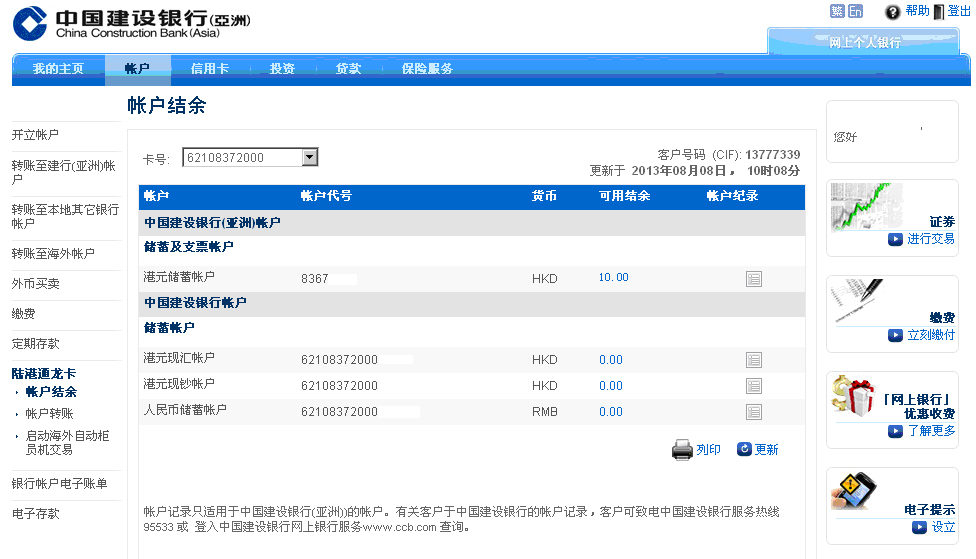Open 帐户转账 sidebar sub-item
This screenshot has width=976, height=559.
point(49,413)
